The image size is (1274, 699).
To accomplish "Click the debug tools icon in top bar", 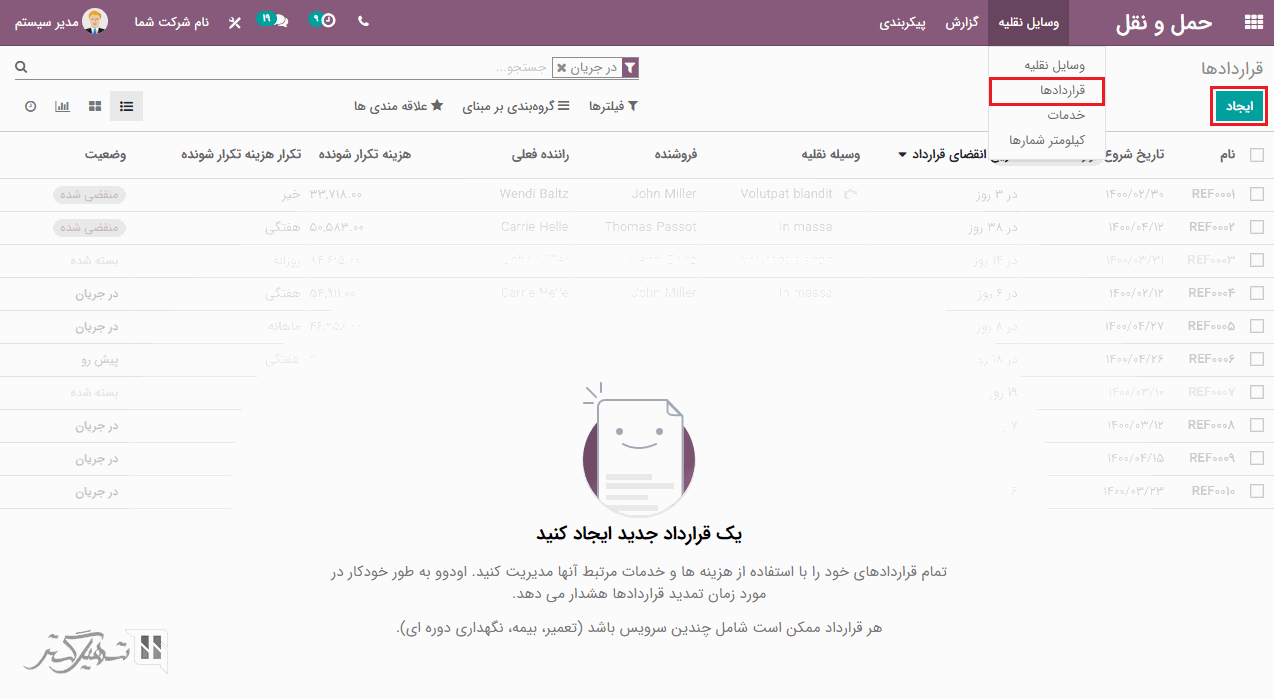I will [x=235, y=22].
